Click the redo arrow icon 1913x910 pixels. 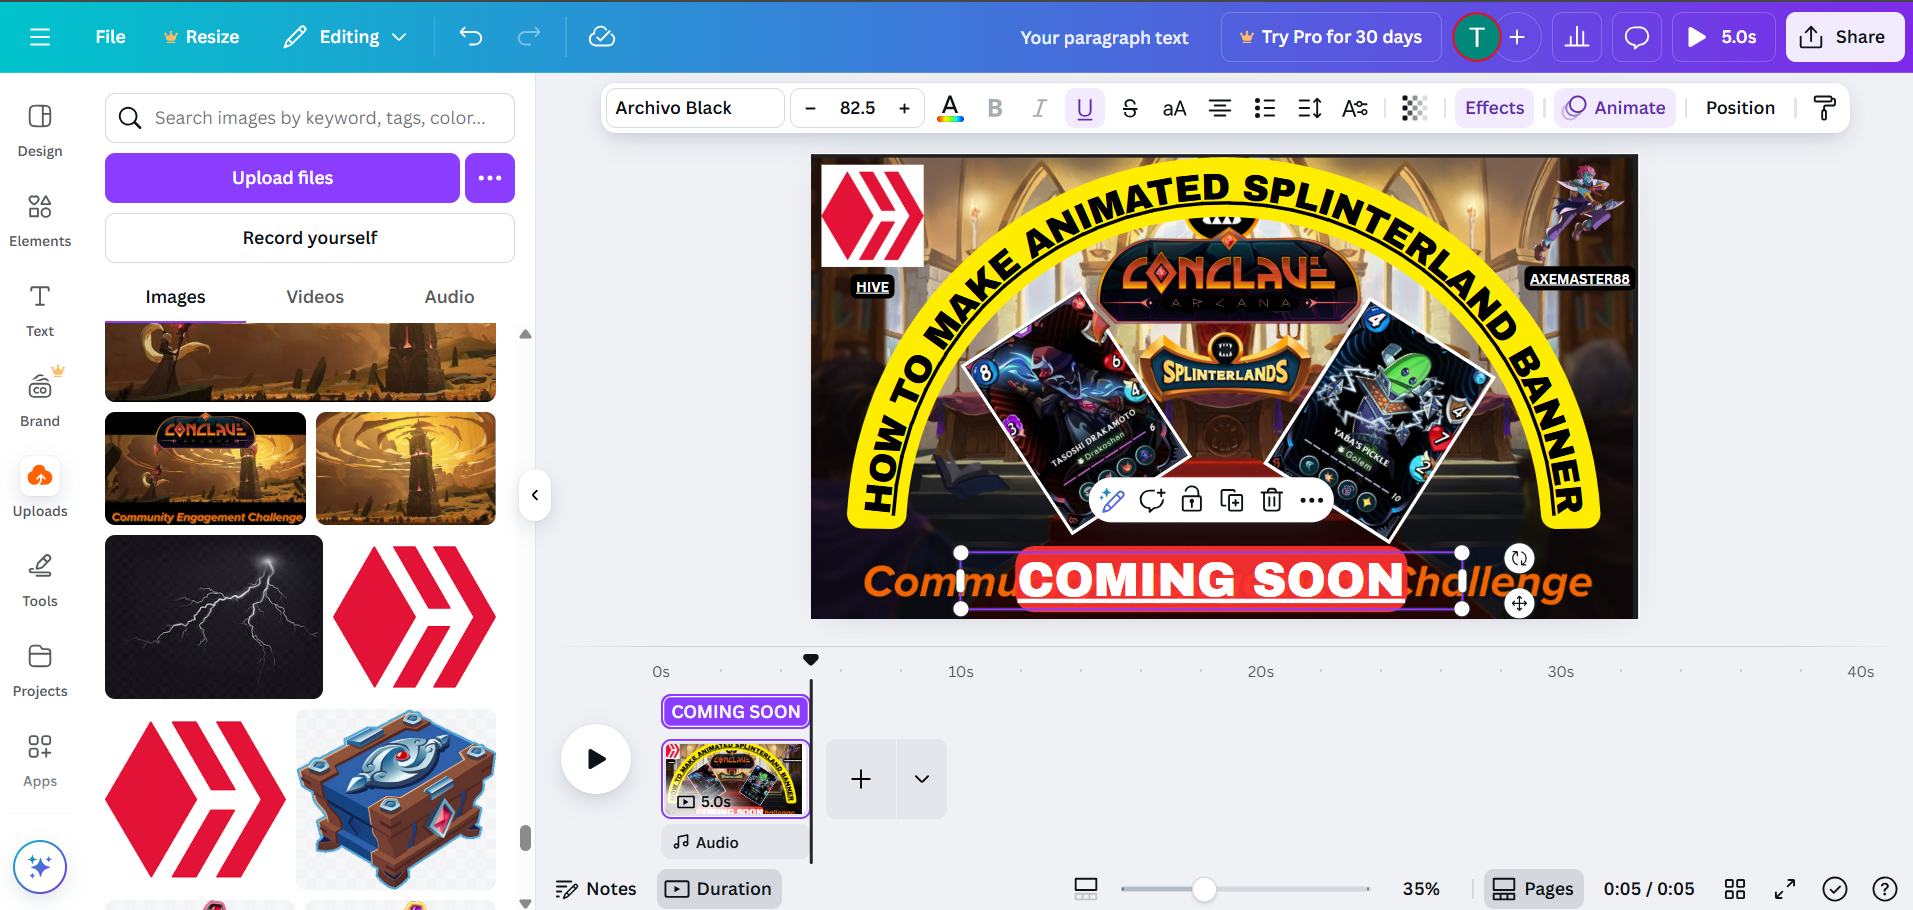pyautogui.click(x=528, y=37)
